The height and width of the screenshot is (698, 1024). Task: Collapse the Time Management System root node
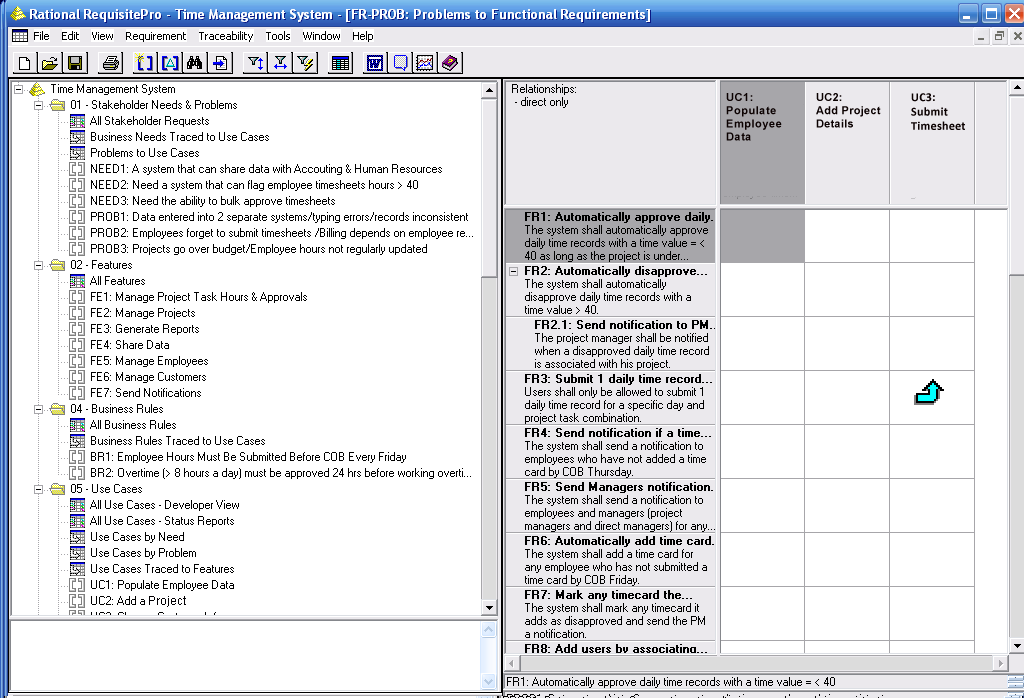[x=18, y=89]
